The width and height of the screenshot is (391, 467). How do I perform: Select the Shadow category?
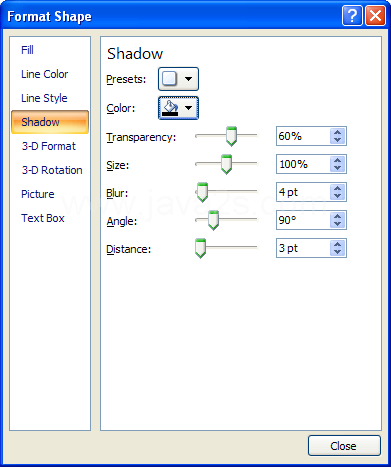(50, 122)
